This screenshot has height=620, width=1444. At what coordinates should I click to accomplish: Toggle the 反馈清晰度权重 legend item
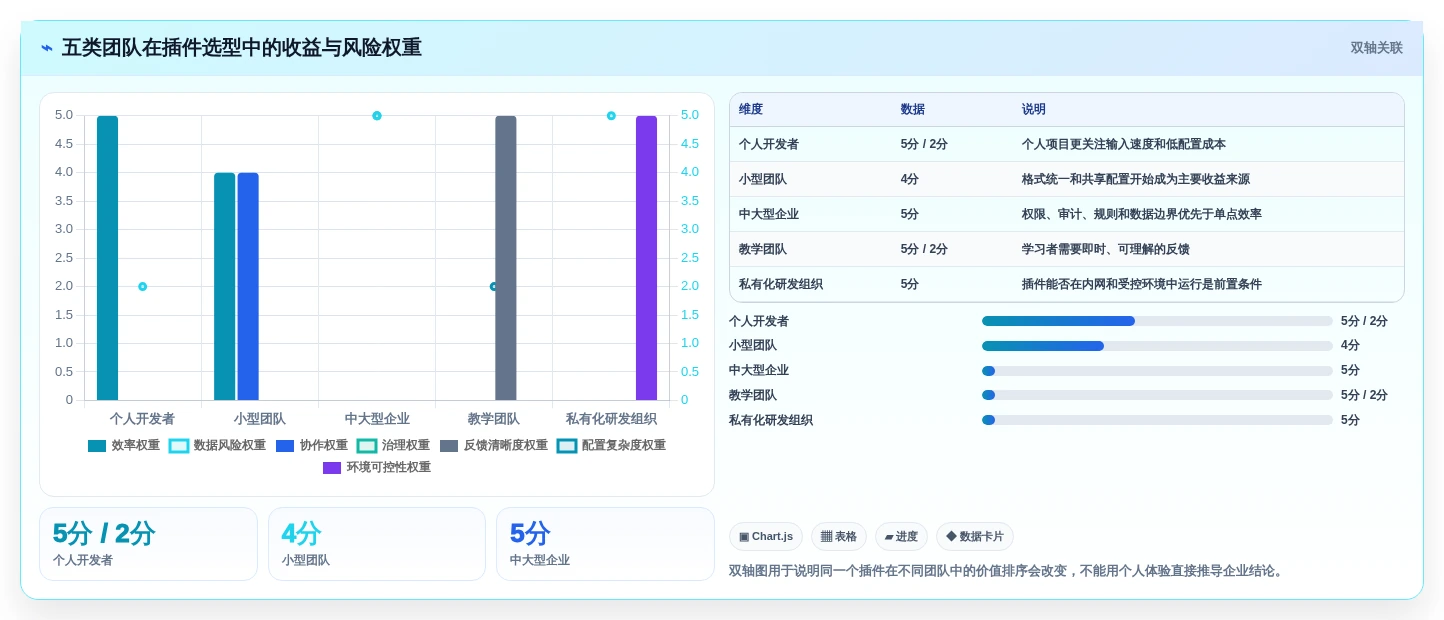(x=494, y=446)
